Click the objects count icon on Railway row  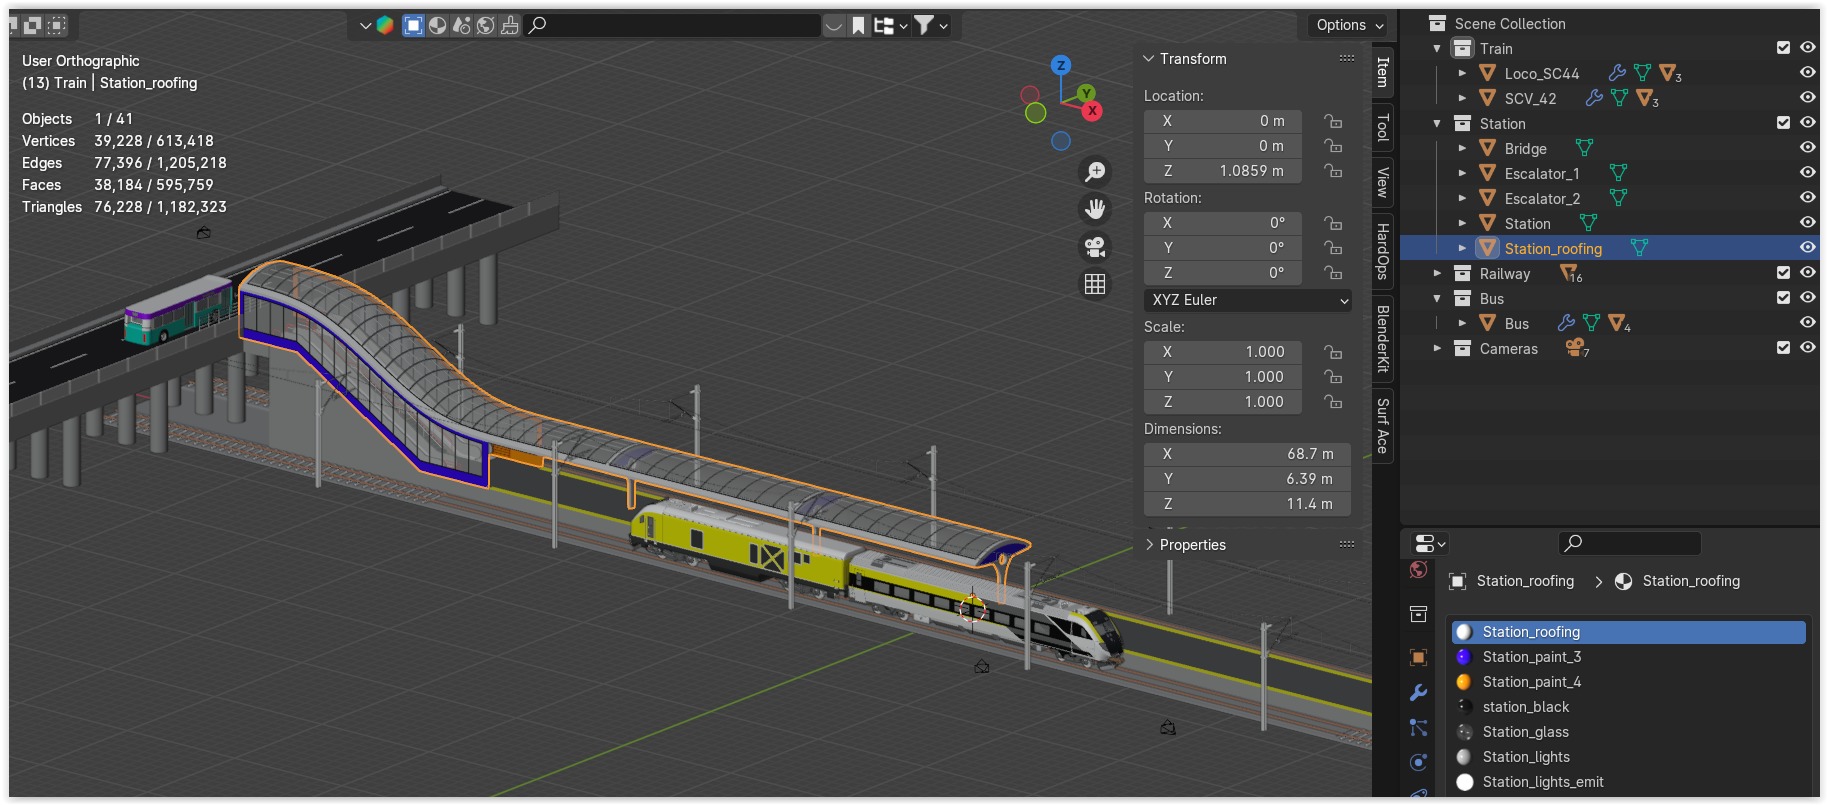[x=1570, y=273]
